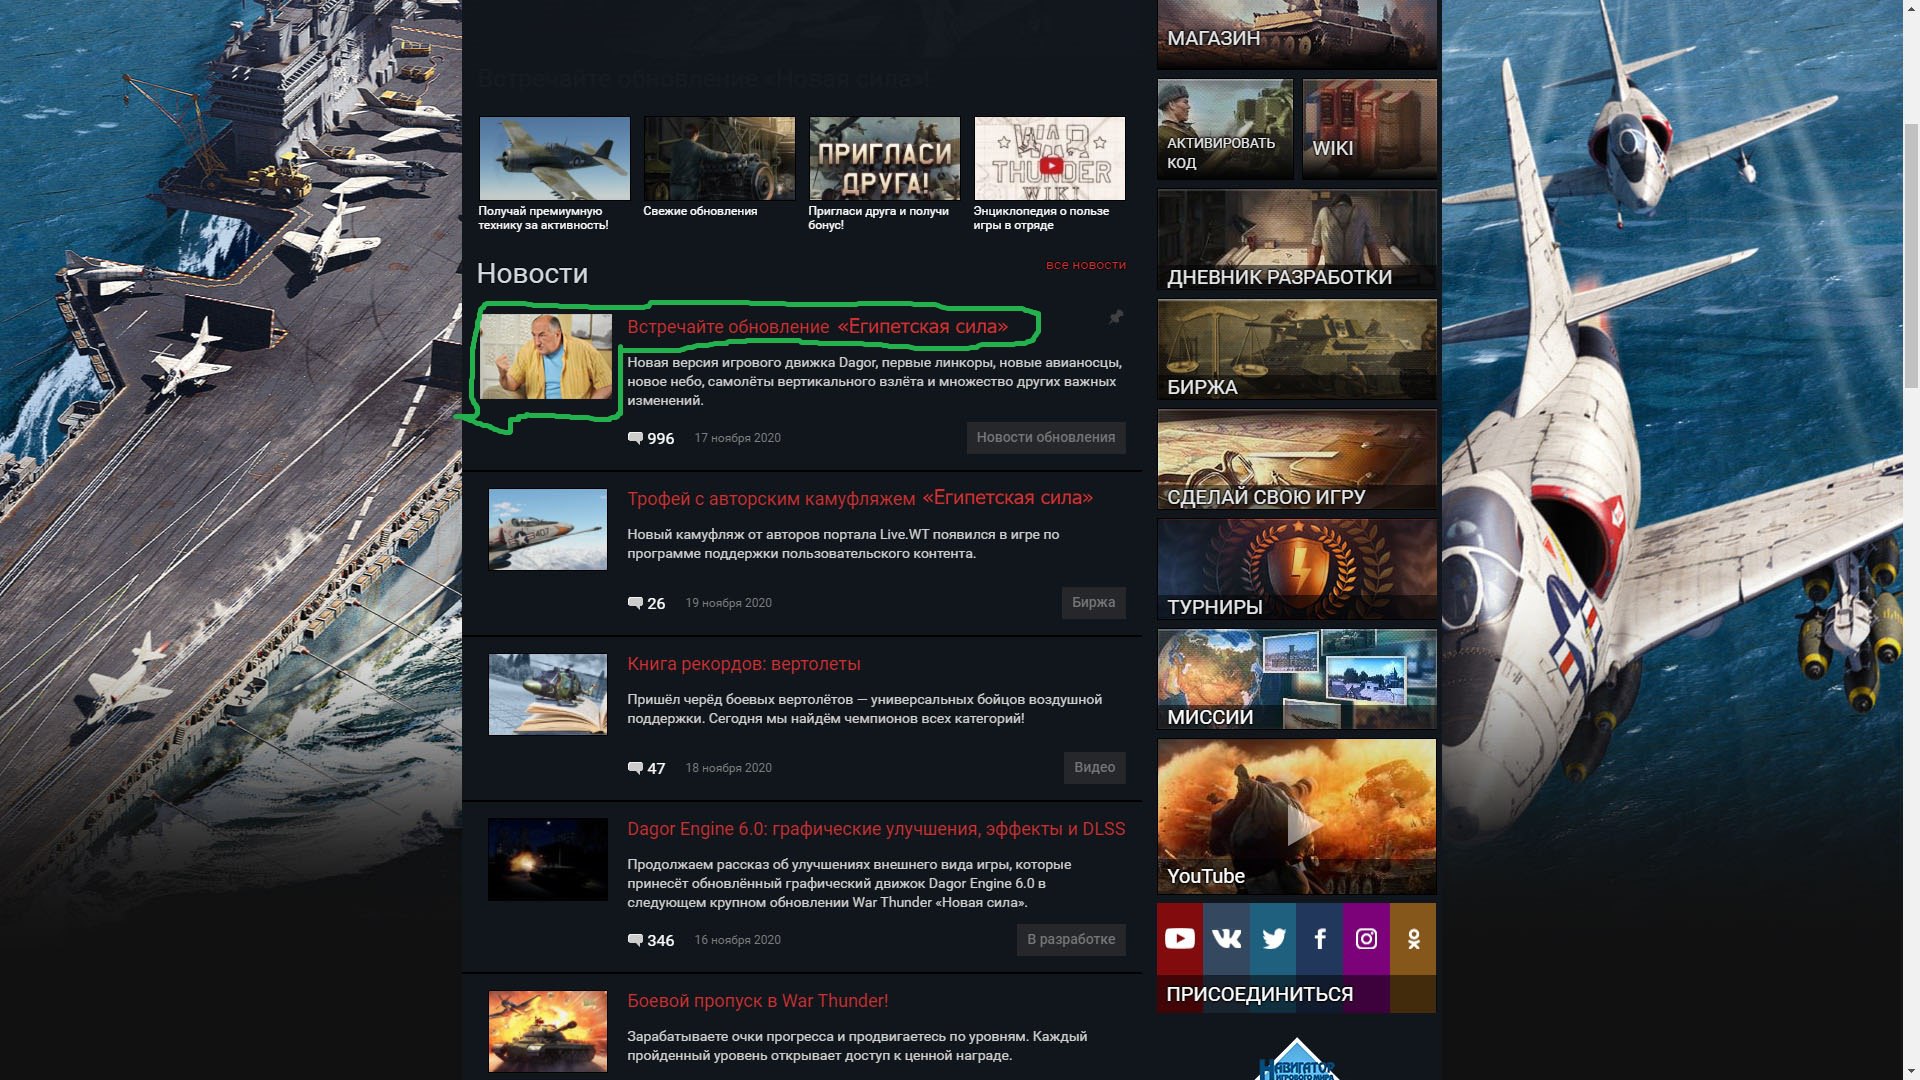Click the 'Биржа' news tag

(1094, 603)
